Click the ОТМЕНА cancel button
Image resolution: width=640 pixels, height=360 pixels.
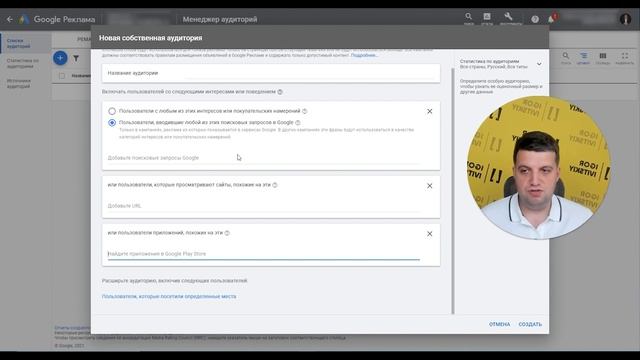pyautogui.click(x=500, y=324)
